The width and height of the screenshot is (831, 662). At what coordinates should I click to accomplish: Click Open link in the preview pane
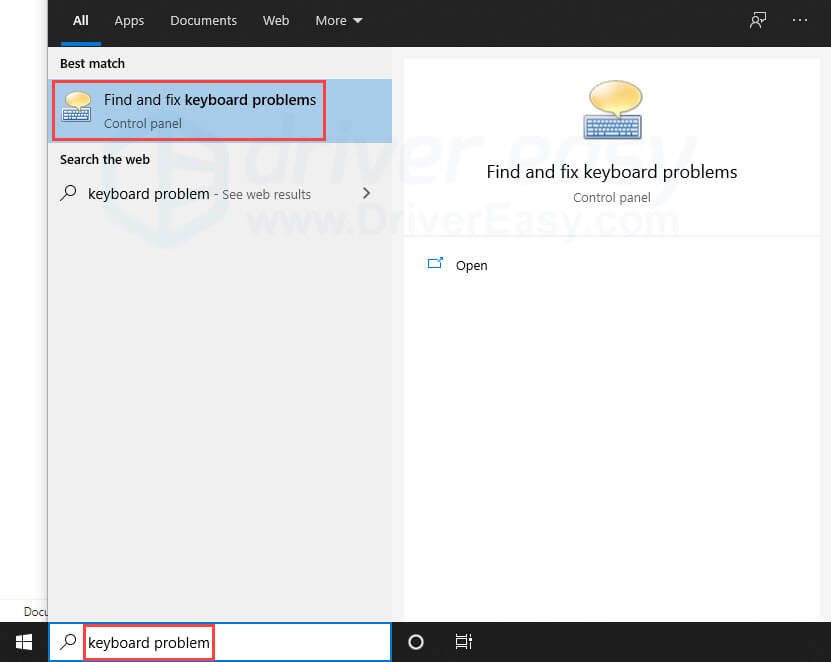[471, 265]
